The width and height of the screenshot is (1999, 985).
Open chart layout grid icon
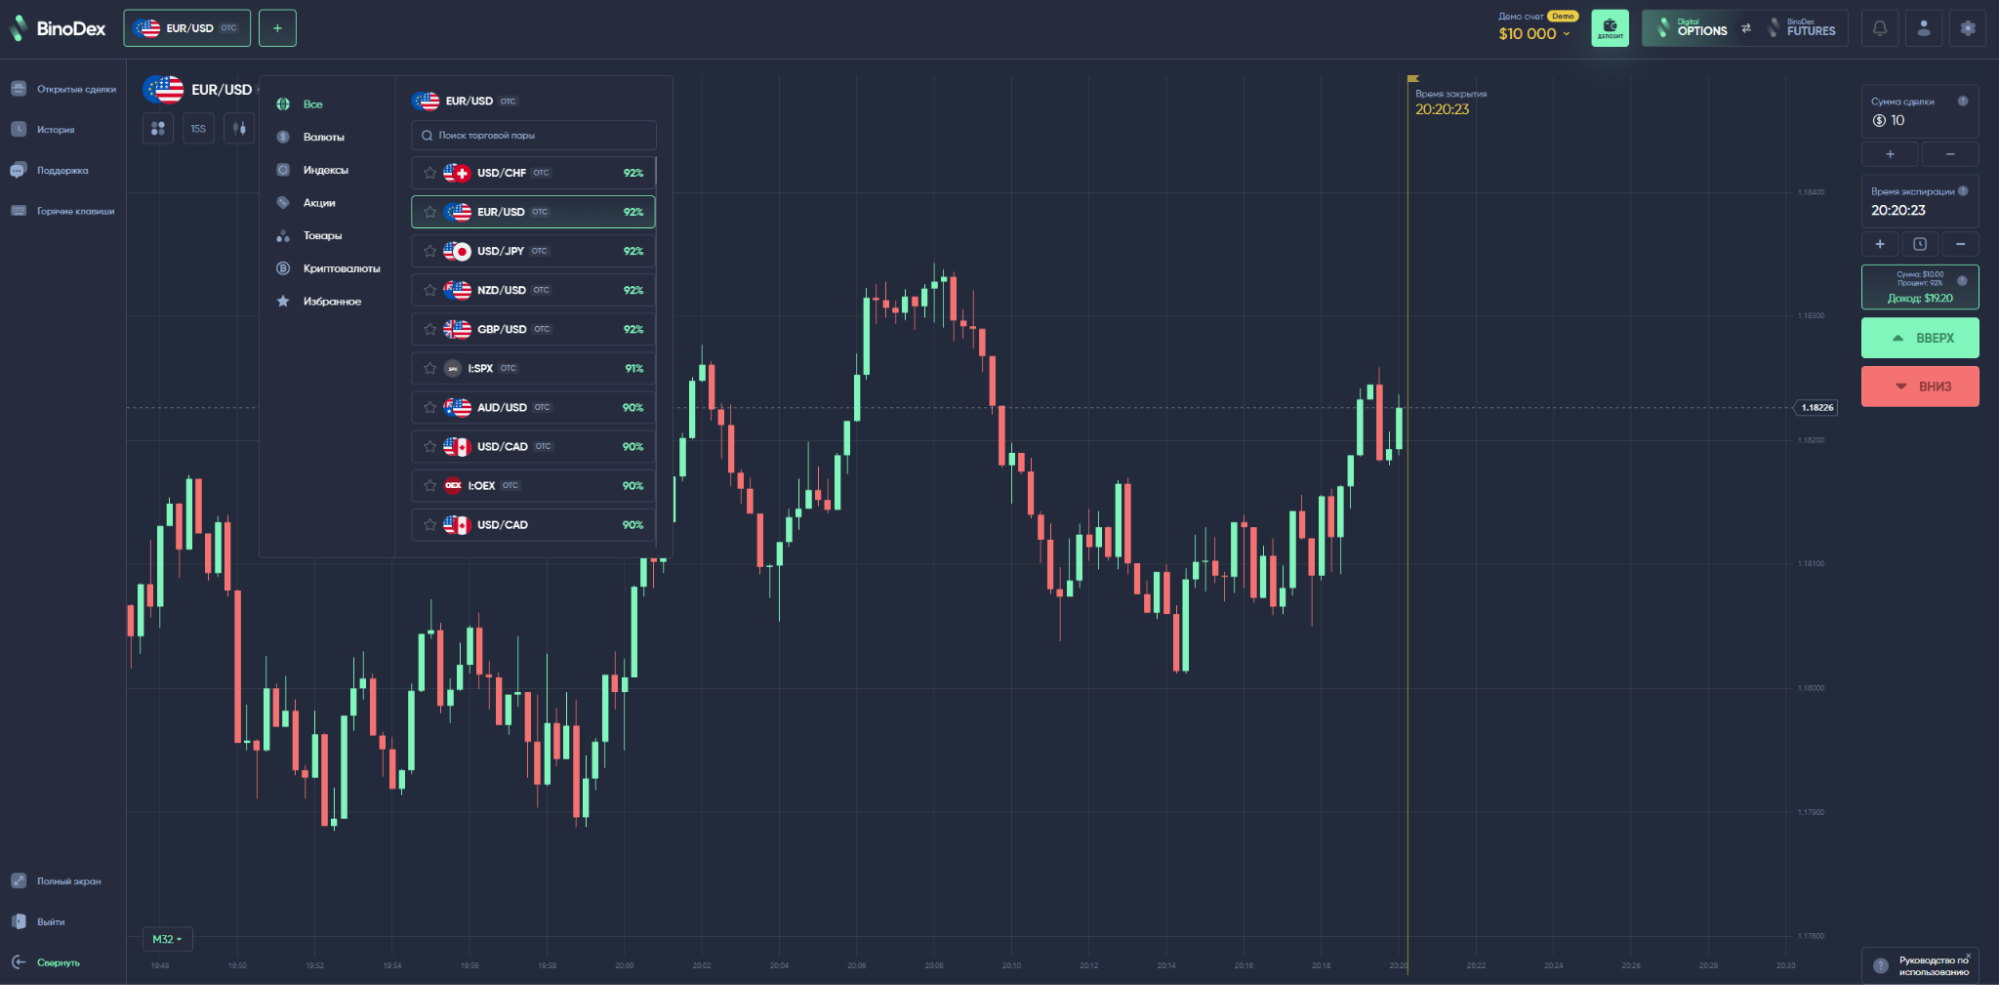coord(158,128)
